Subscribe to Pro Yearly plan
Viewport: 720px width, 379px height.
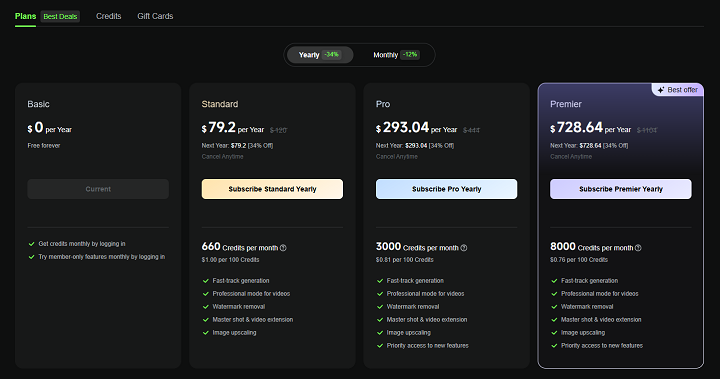click(446, 189)
